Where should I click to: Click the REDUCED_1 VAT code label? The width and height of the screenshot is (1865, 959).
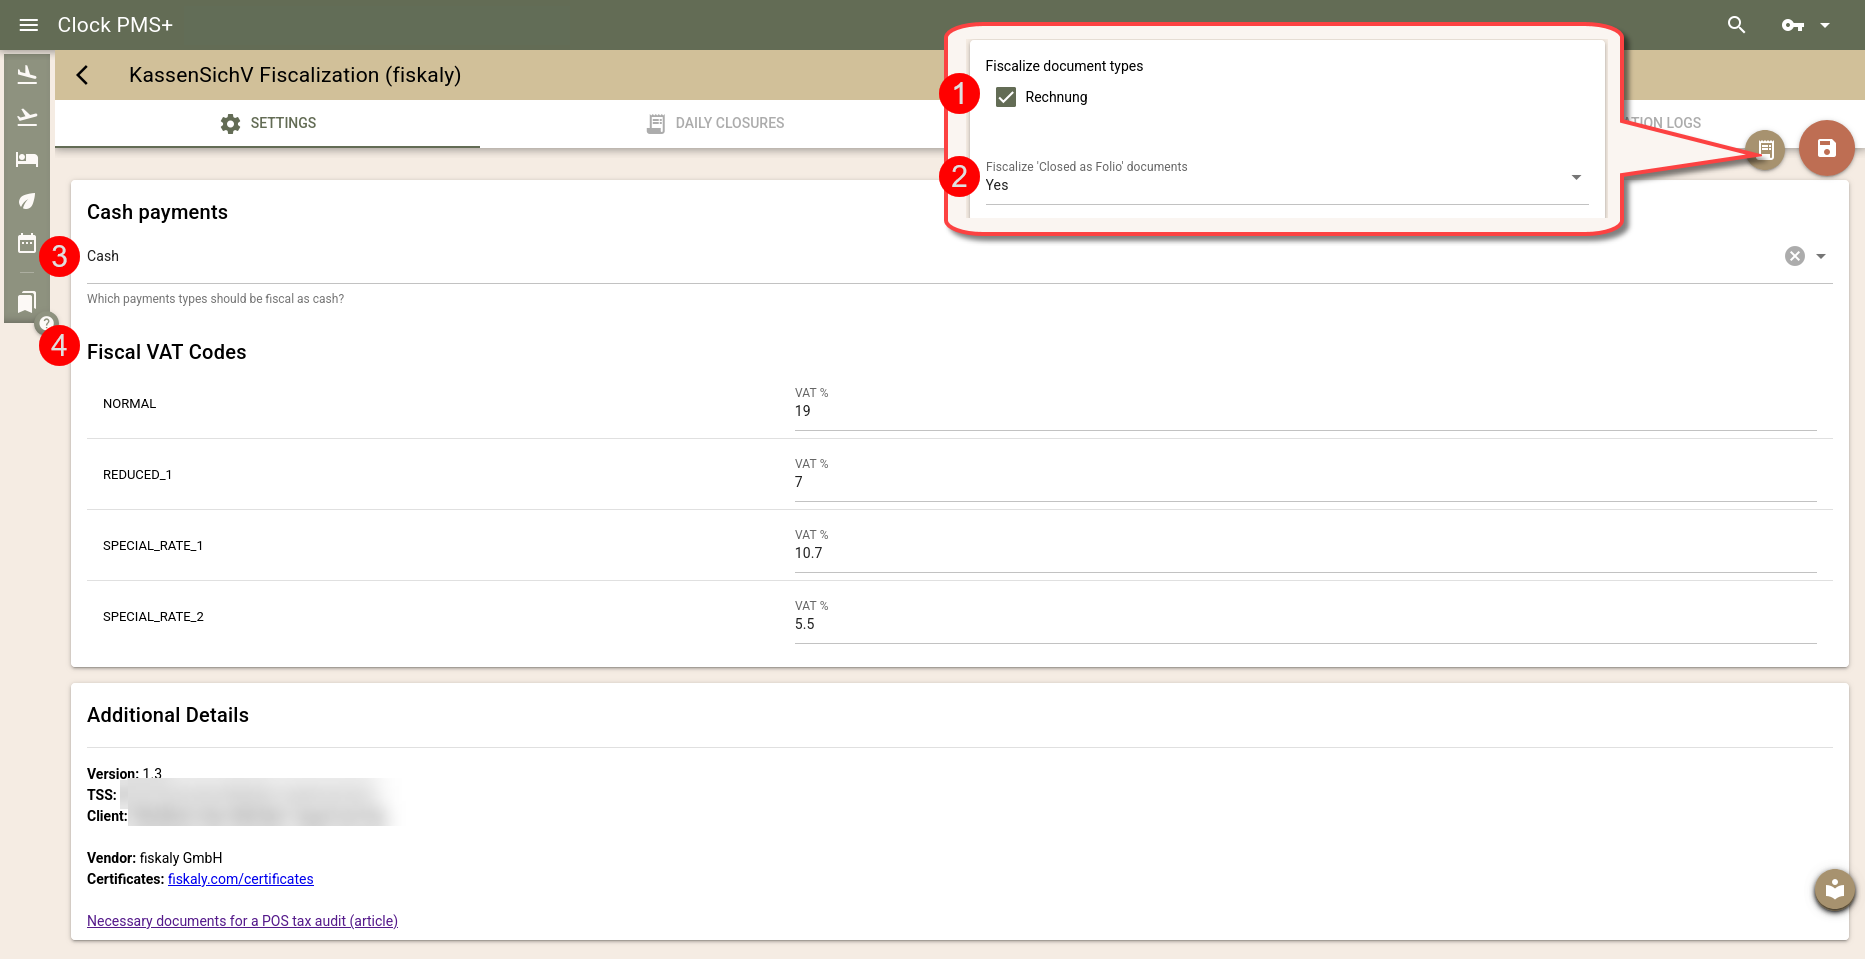tap(138, 475)
